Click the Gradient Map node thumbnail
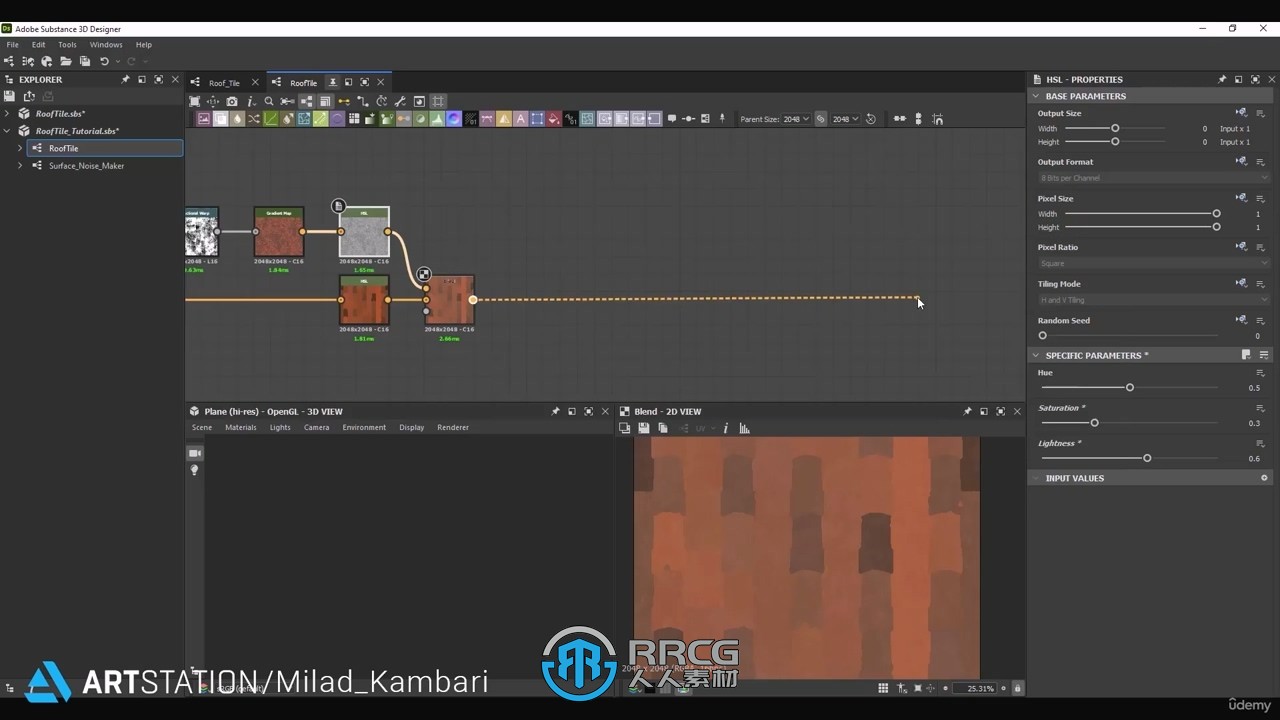Viewport: 1280px width, 720px height. (279, 232)
